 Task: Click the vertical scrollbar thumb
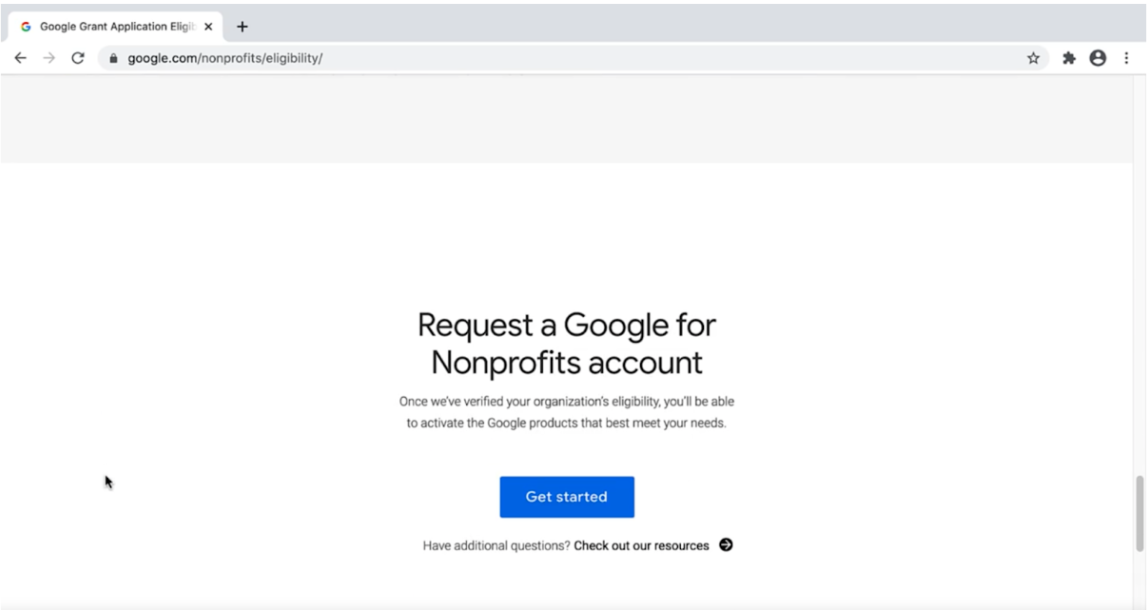click(1139, 513)
